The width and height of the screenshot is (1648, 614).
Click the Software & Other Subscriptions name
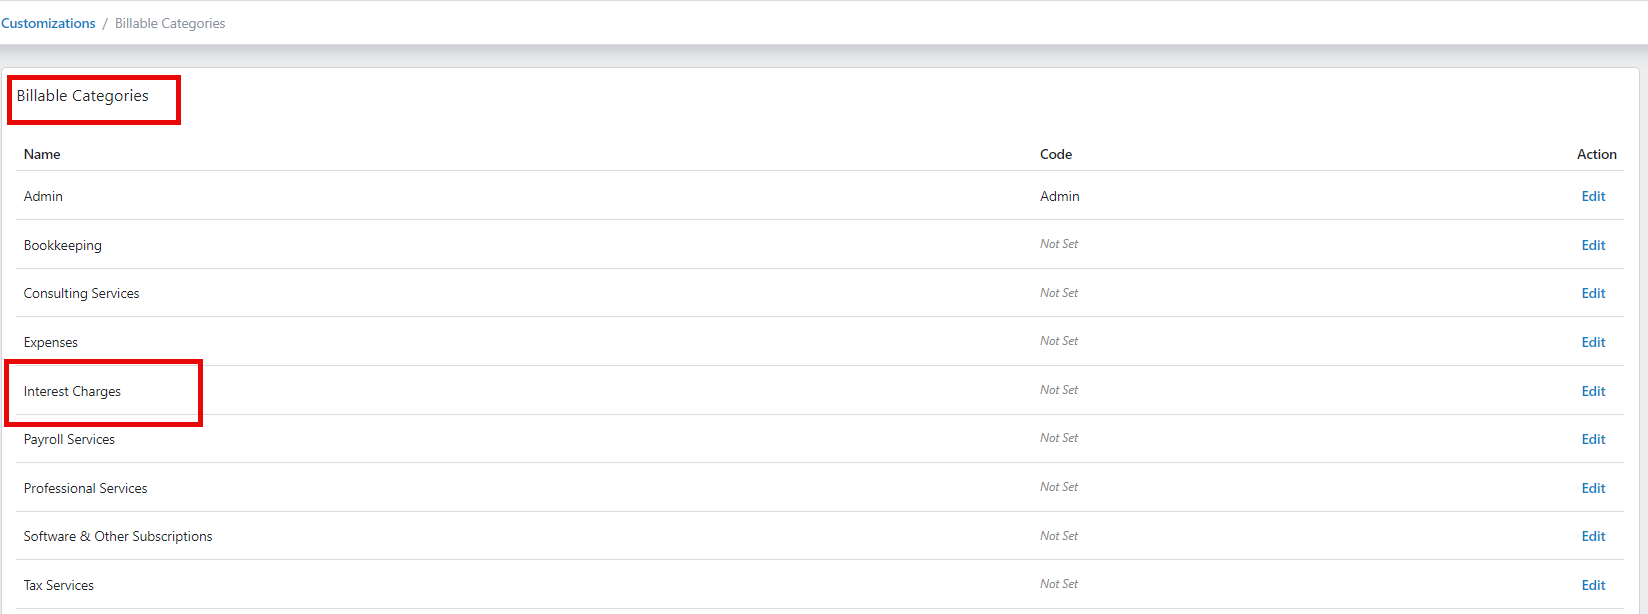pyautogui.click(x=118, y=536)
